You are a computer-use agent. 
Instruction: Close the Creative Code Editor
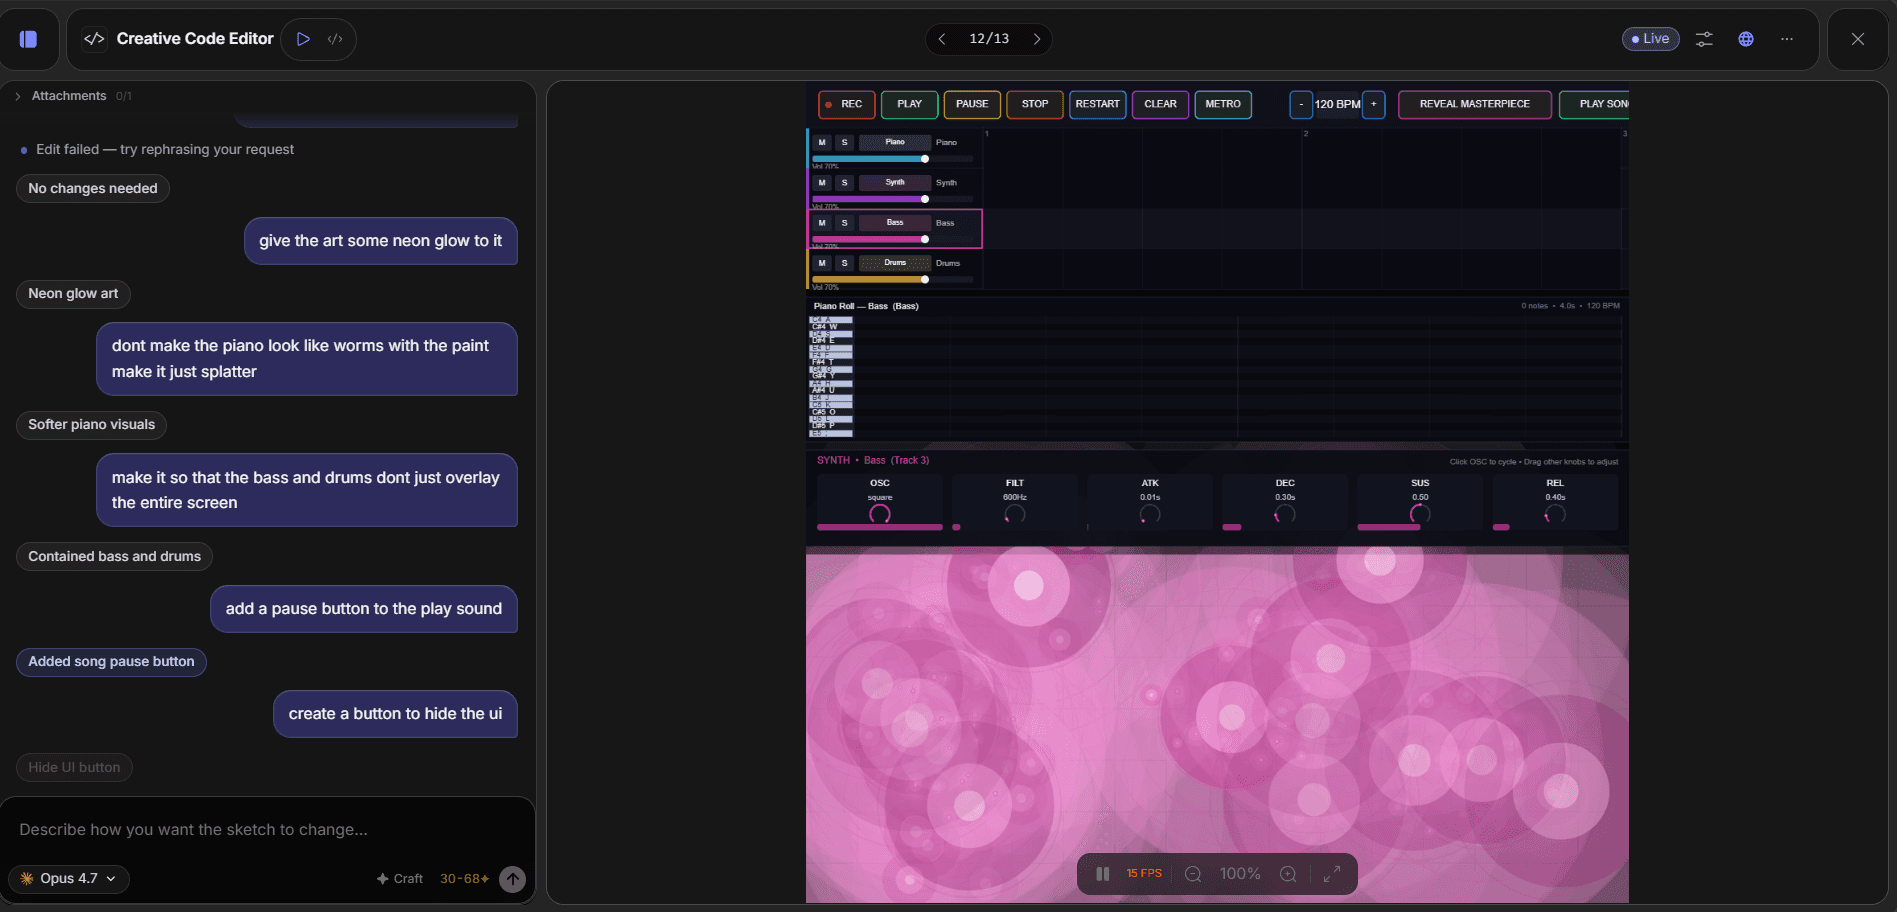pos(1858,39)
